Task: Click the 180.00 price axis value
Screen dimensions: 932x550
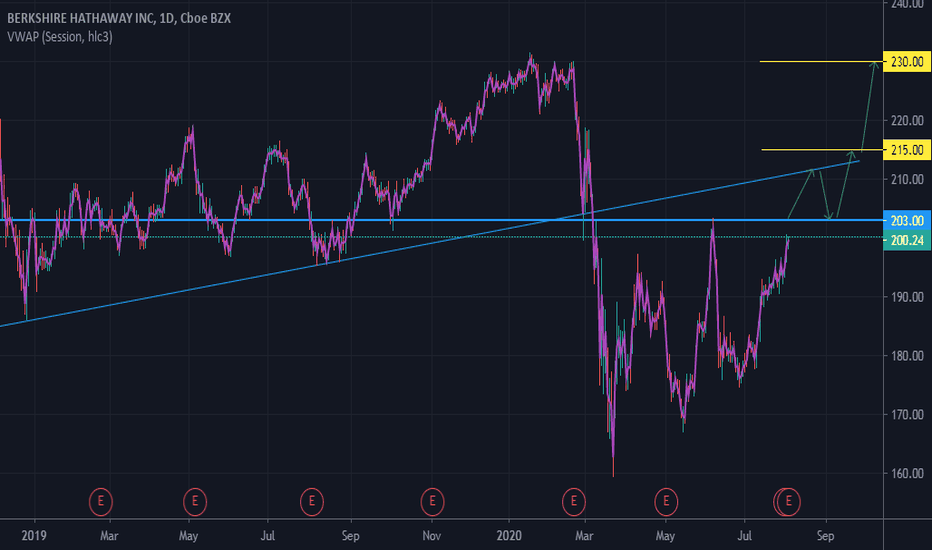Action: pos(907,356)
